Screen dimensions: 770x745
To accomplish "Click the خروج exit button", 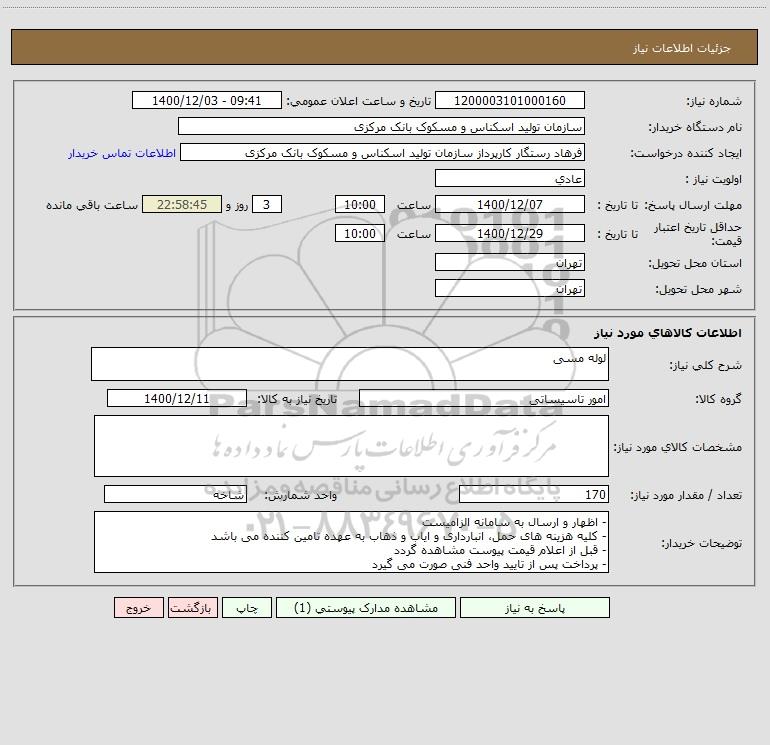I will coord(138,608).
